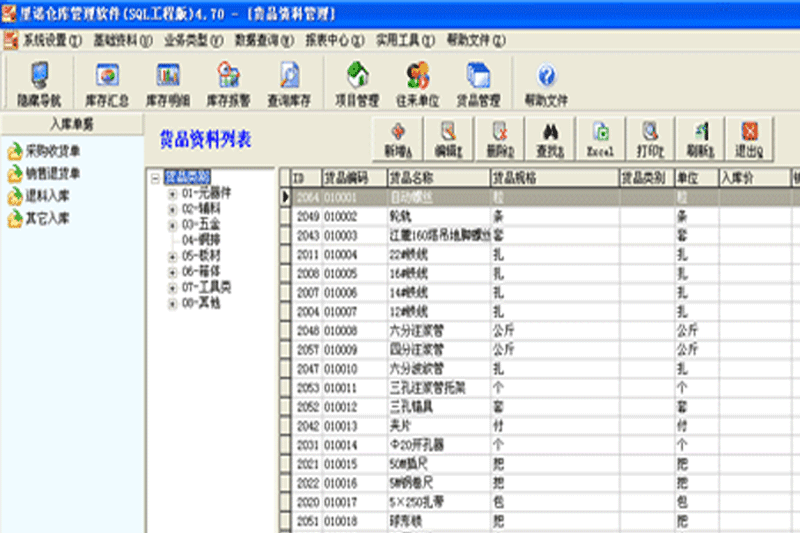This screenshot has height=533, width=800.
Task: Expand the 08-其他 tree node
Action: [172, 304]
